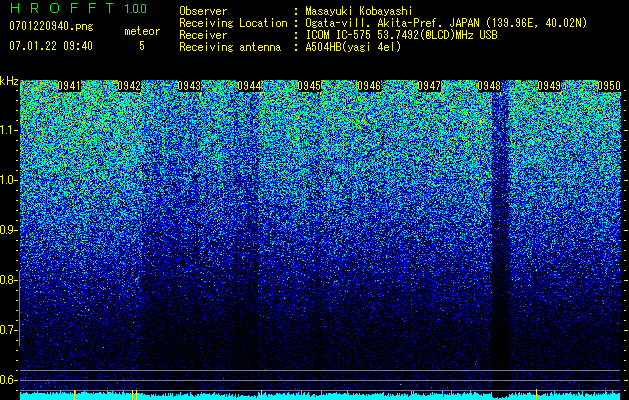Click the 0.9 frequency axis label
Screen dimensions: 629x400
(x=8, y=230)
